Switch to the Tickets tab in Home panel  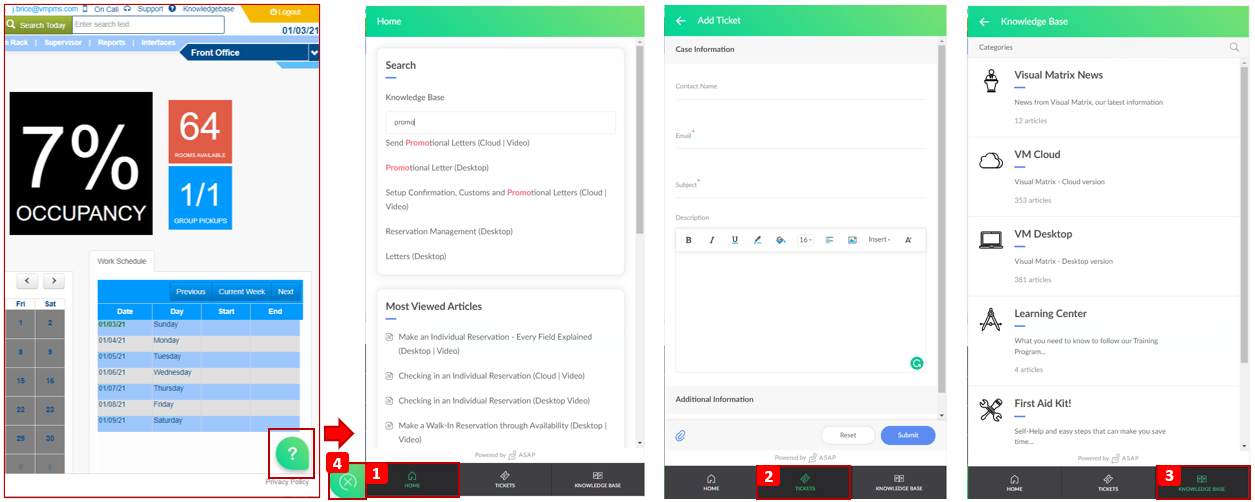[505, 481]
